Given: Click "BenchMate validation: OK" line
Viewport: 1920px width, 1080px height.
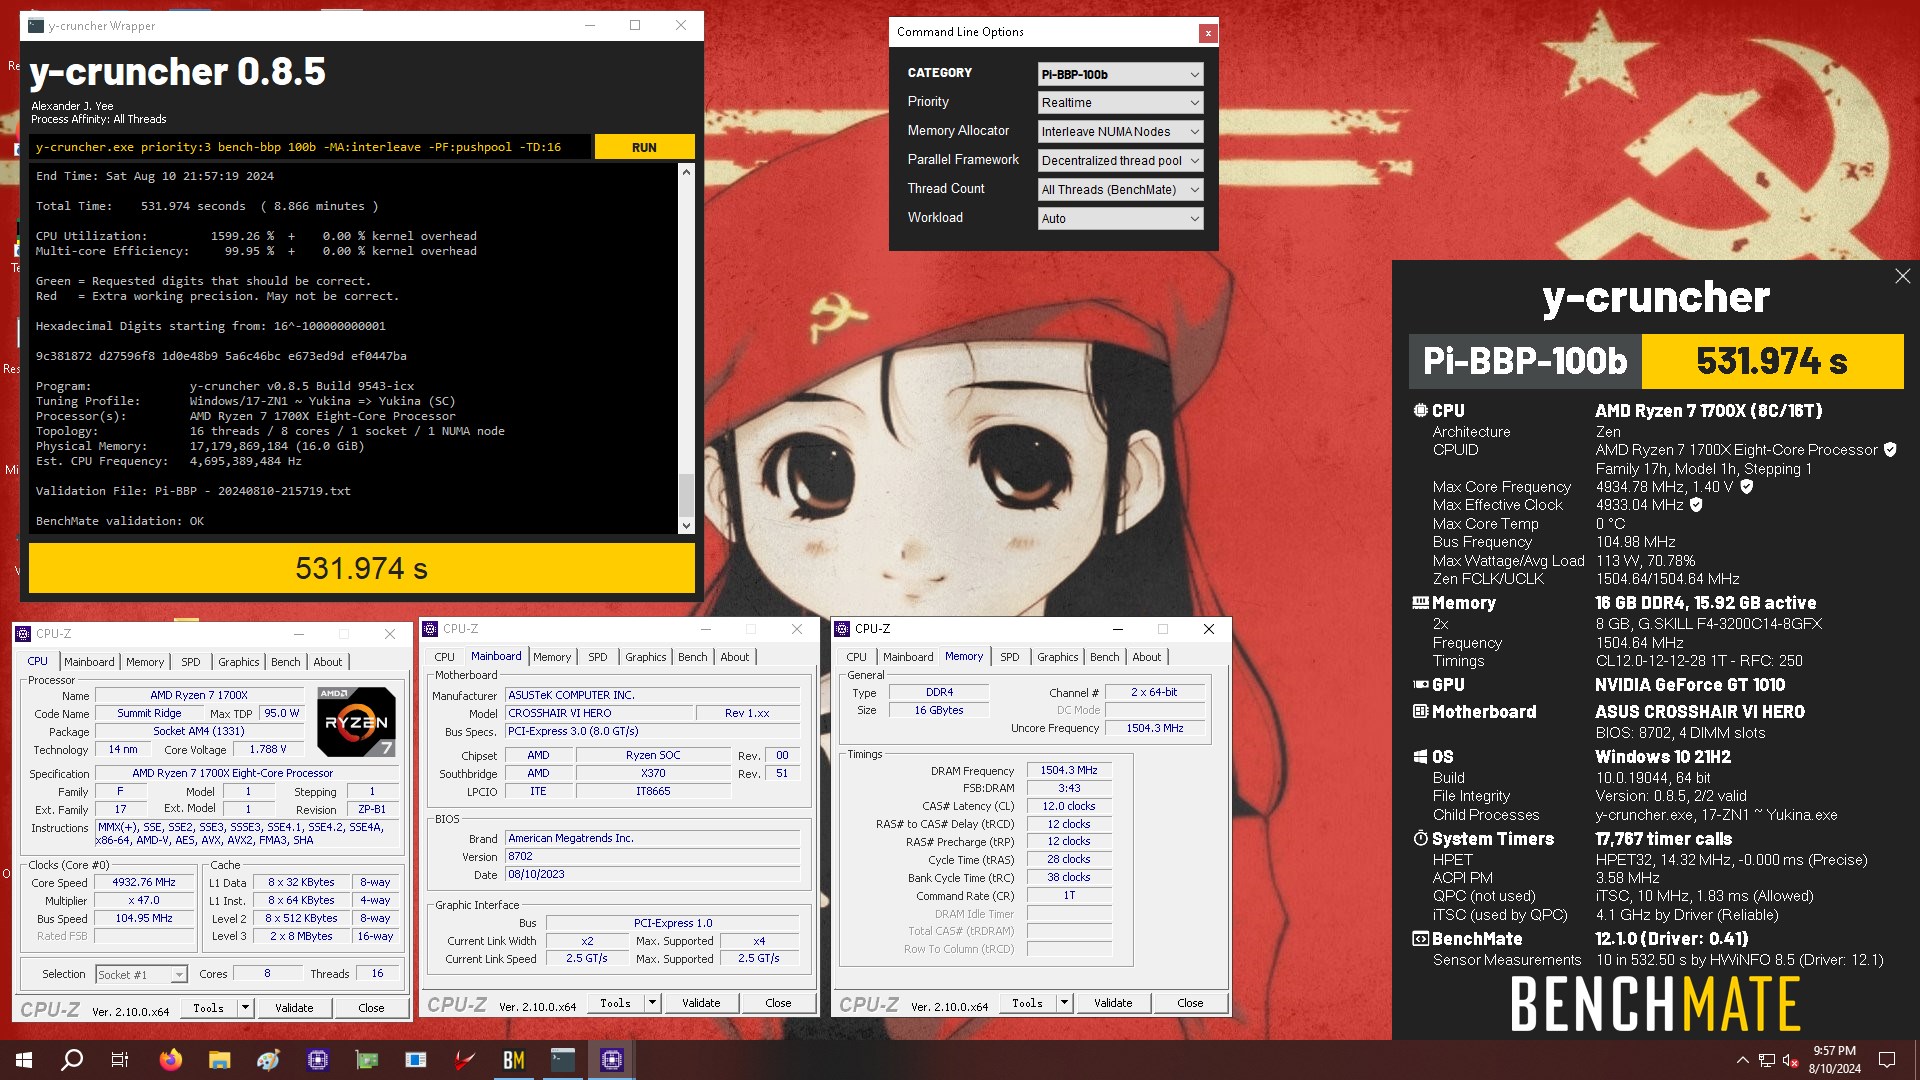Looking at the screenshot, I should tap(120, 521).
